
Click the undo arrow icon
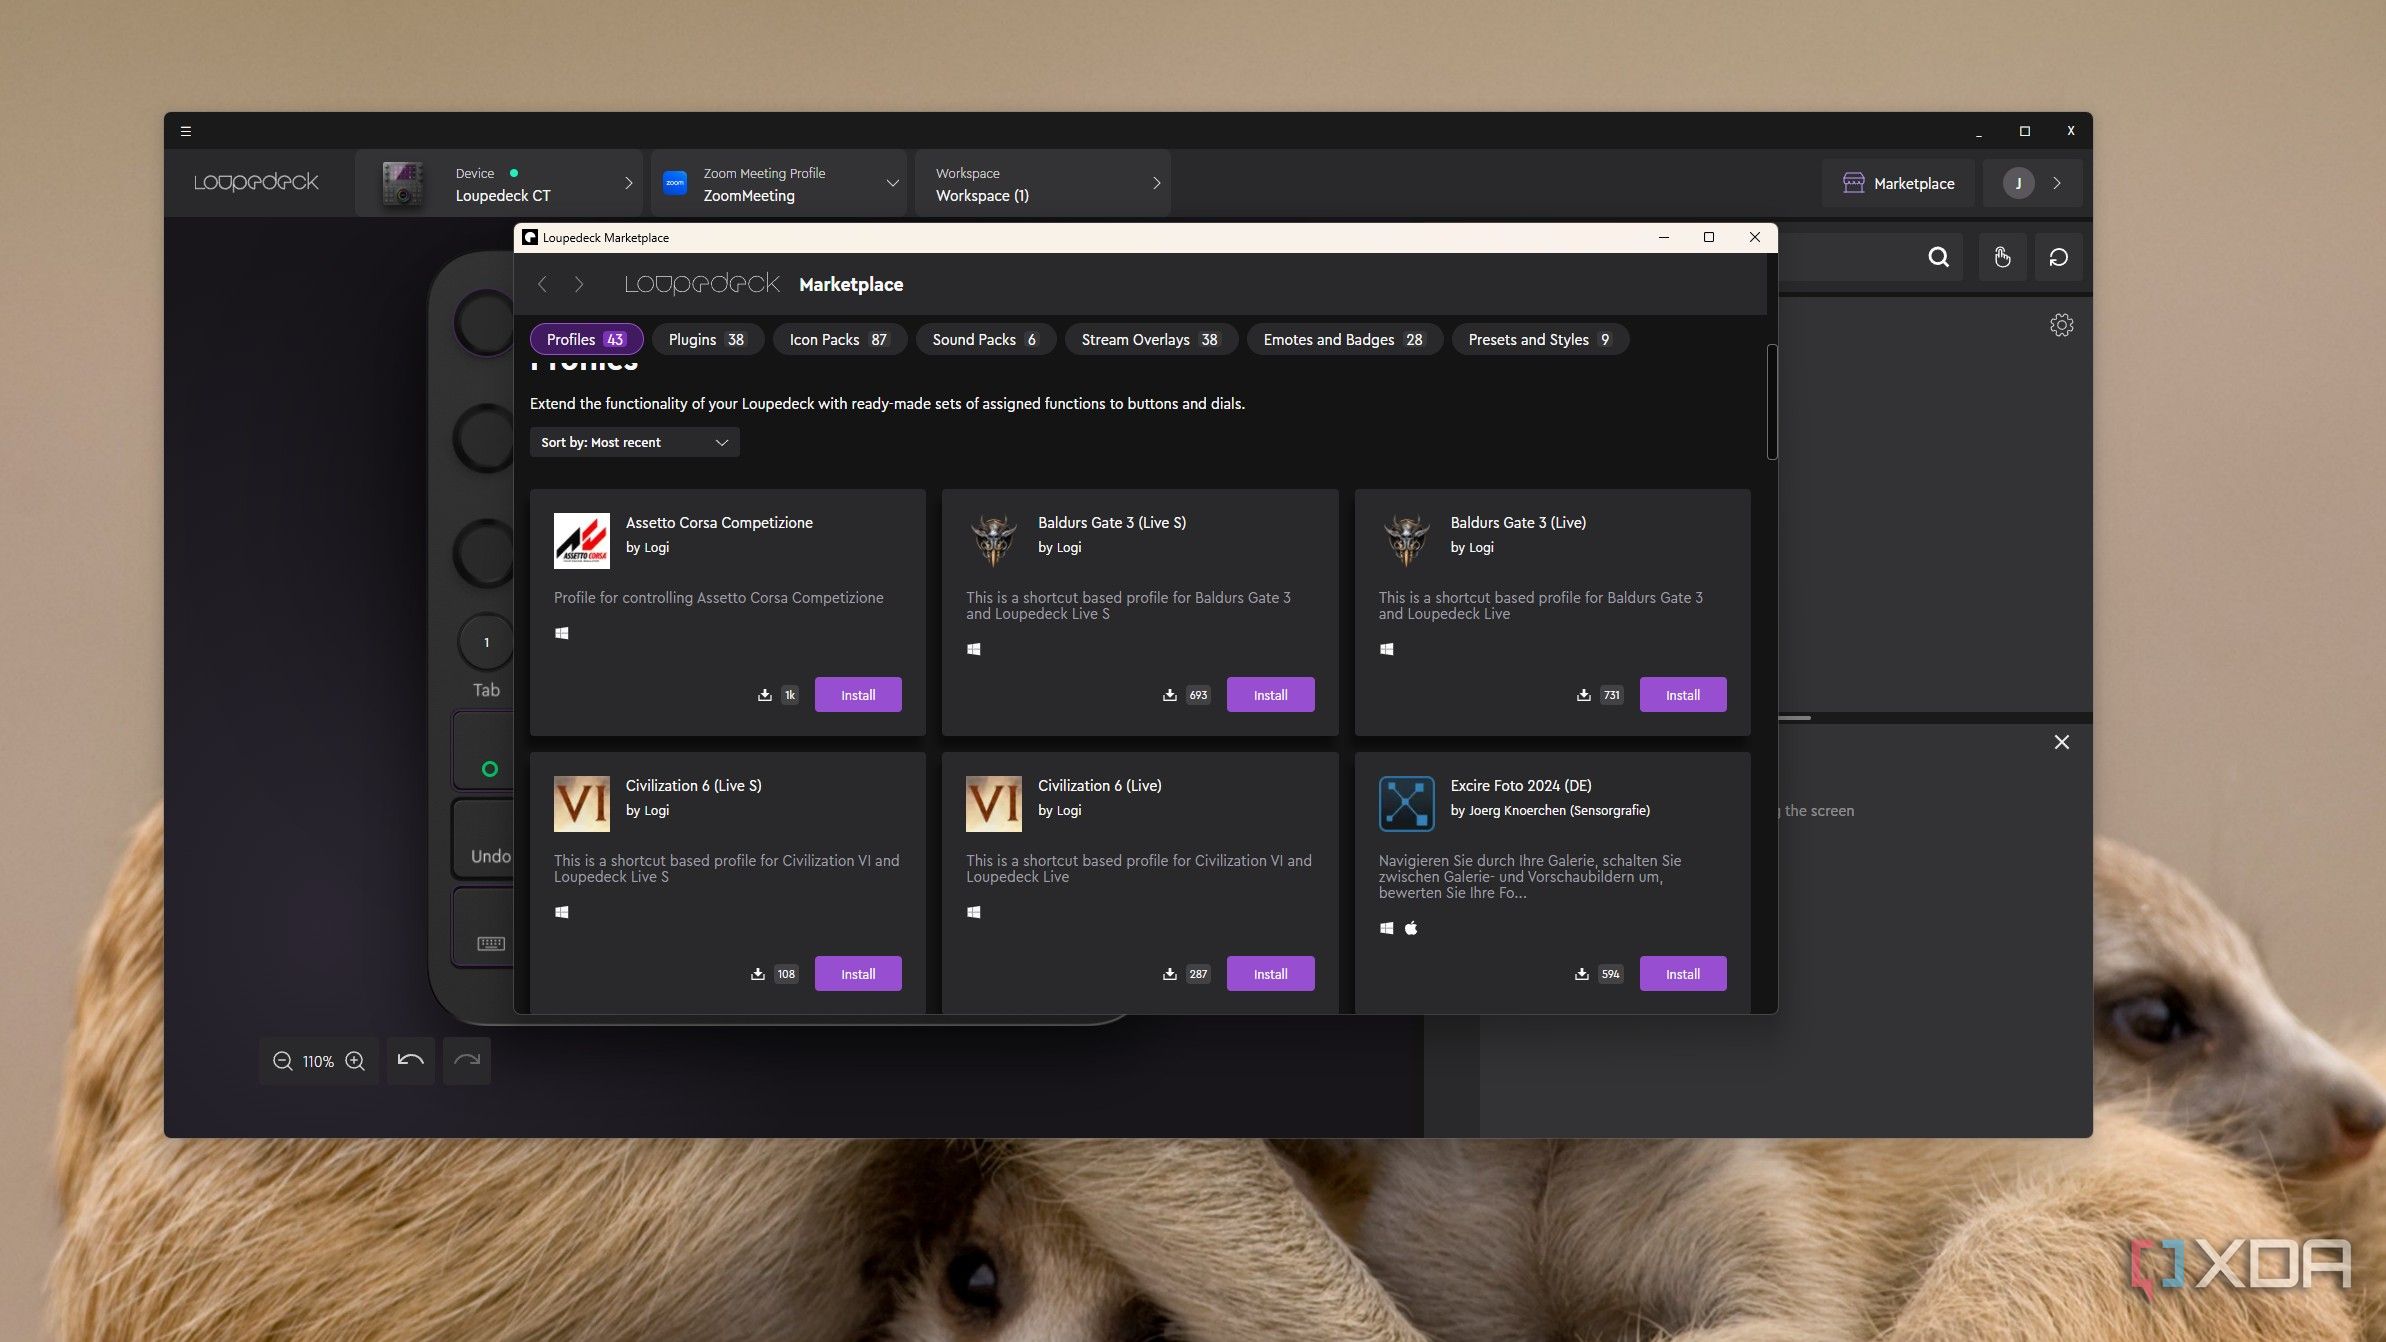pyautogui.click(x=410, y=1060)
